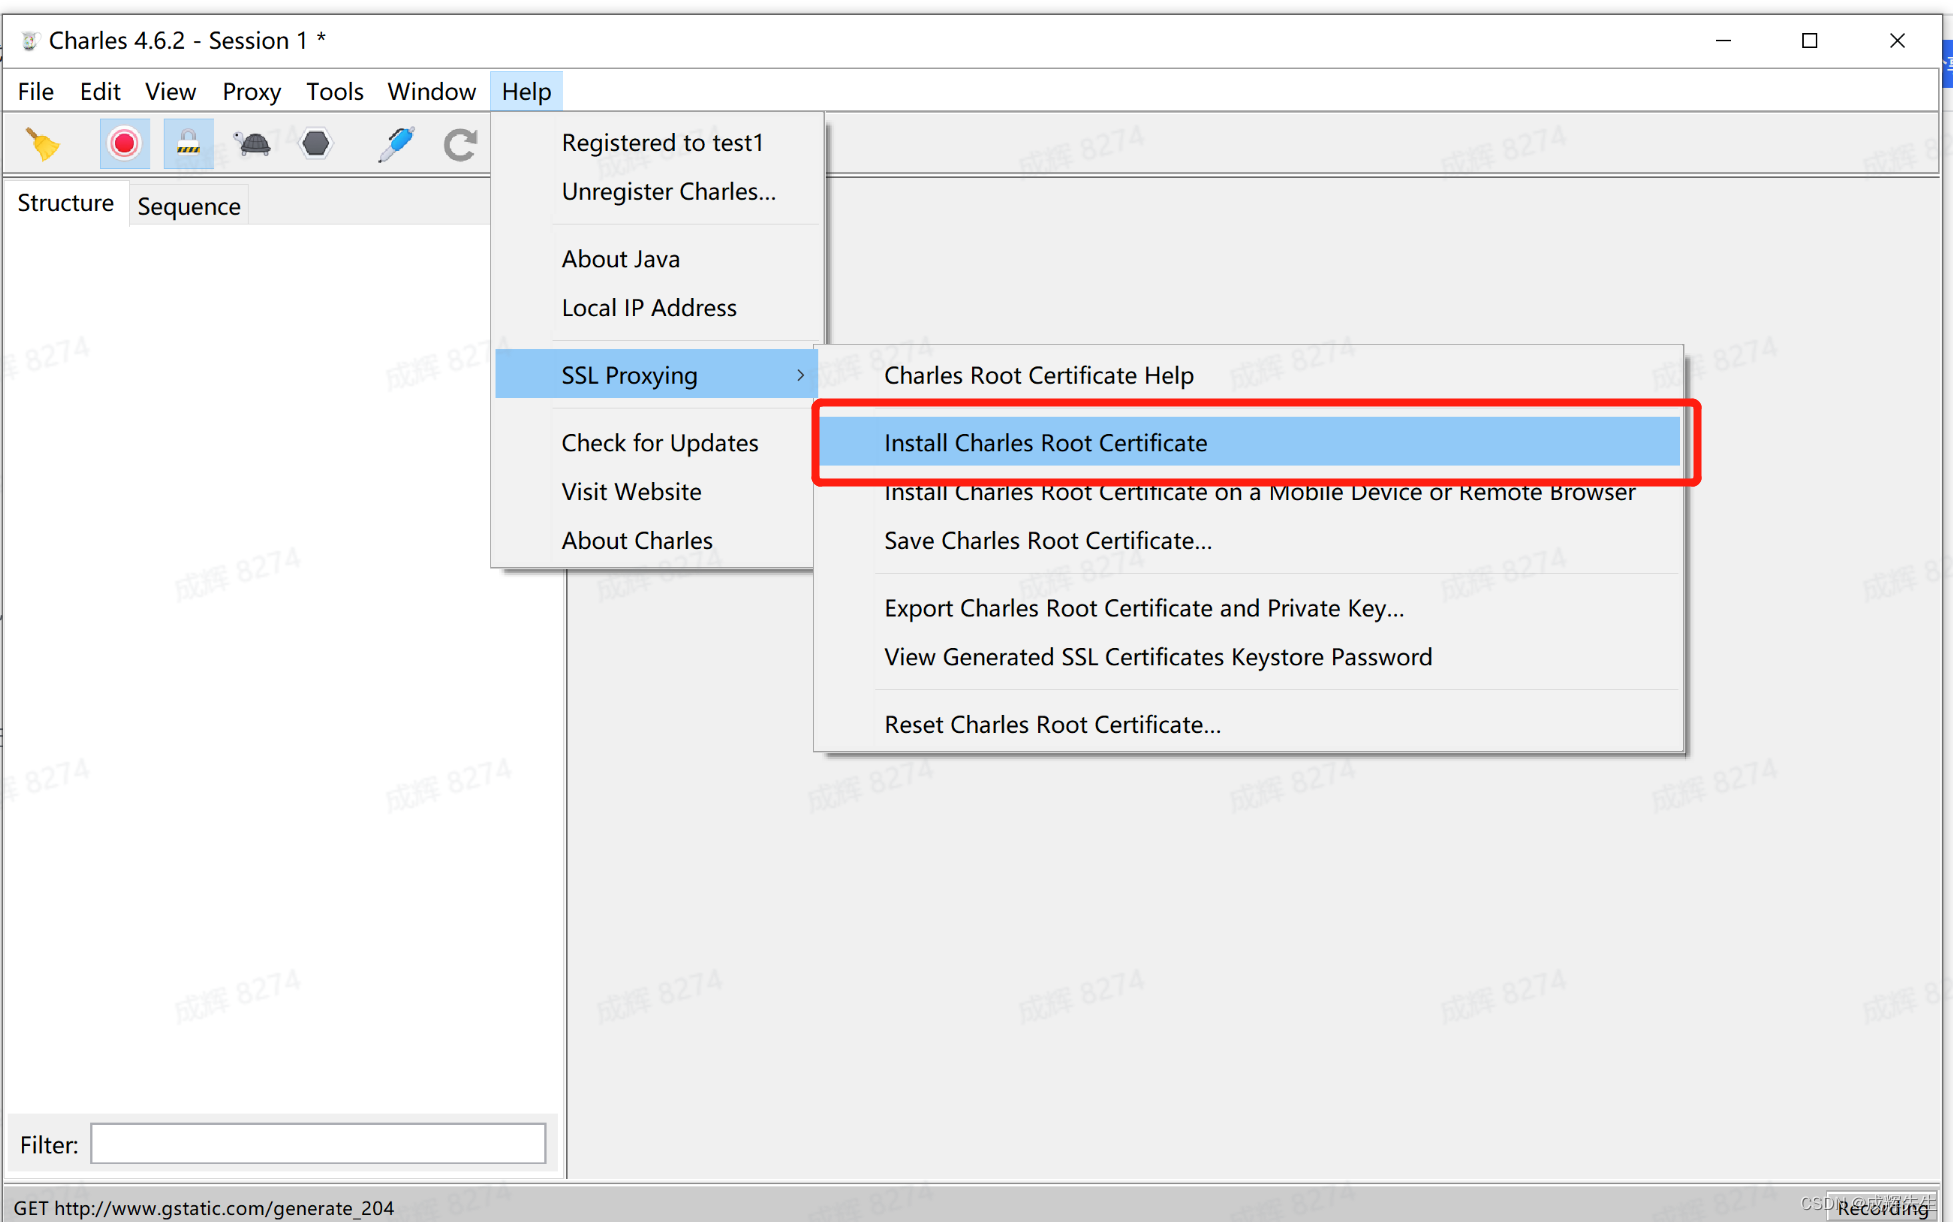Switch to the Structure tab
The image size is (1953, 1222).
pos(66,203)
